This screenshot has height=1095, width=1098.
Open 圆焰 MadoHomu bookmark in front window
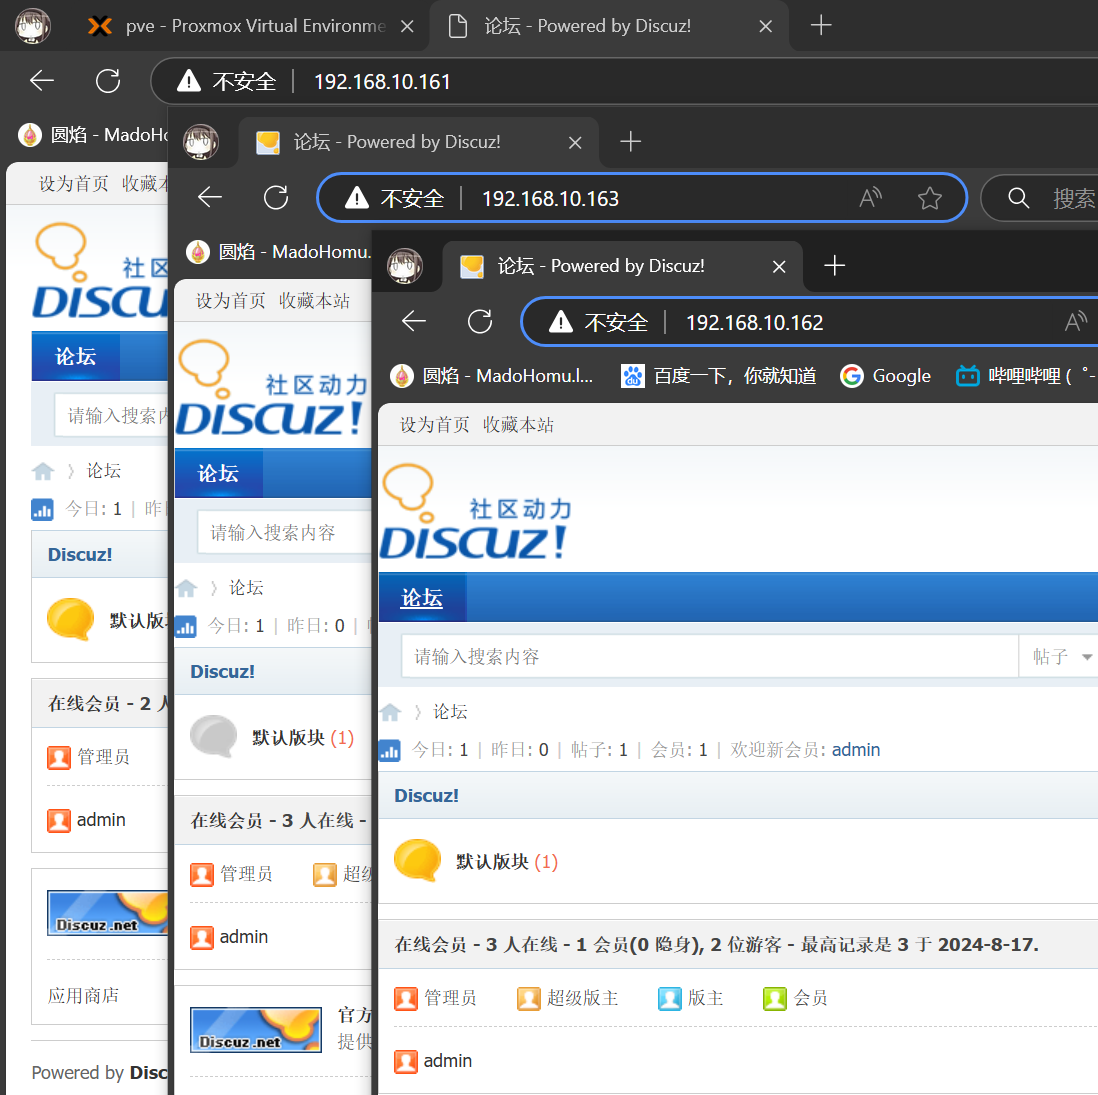pyautogui.click(x=492, y=376)
